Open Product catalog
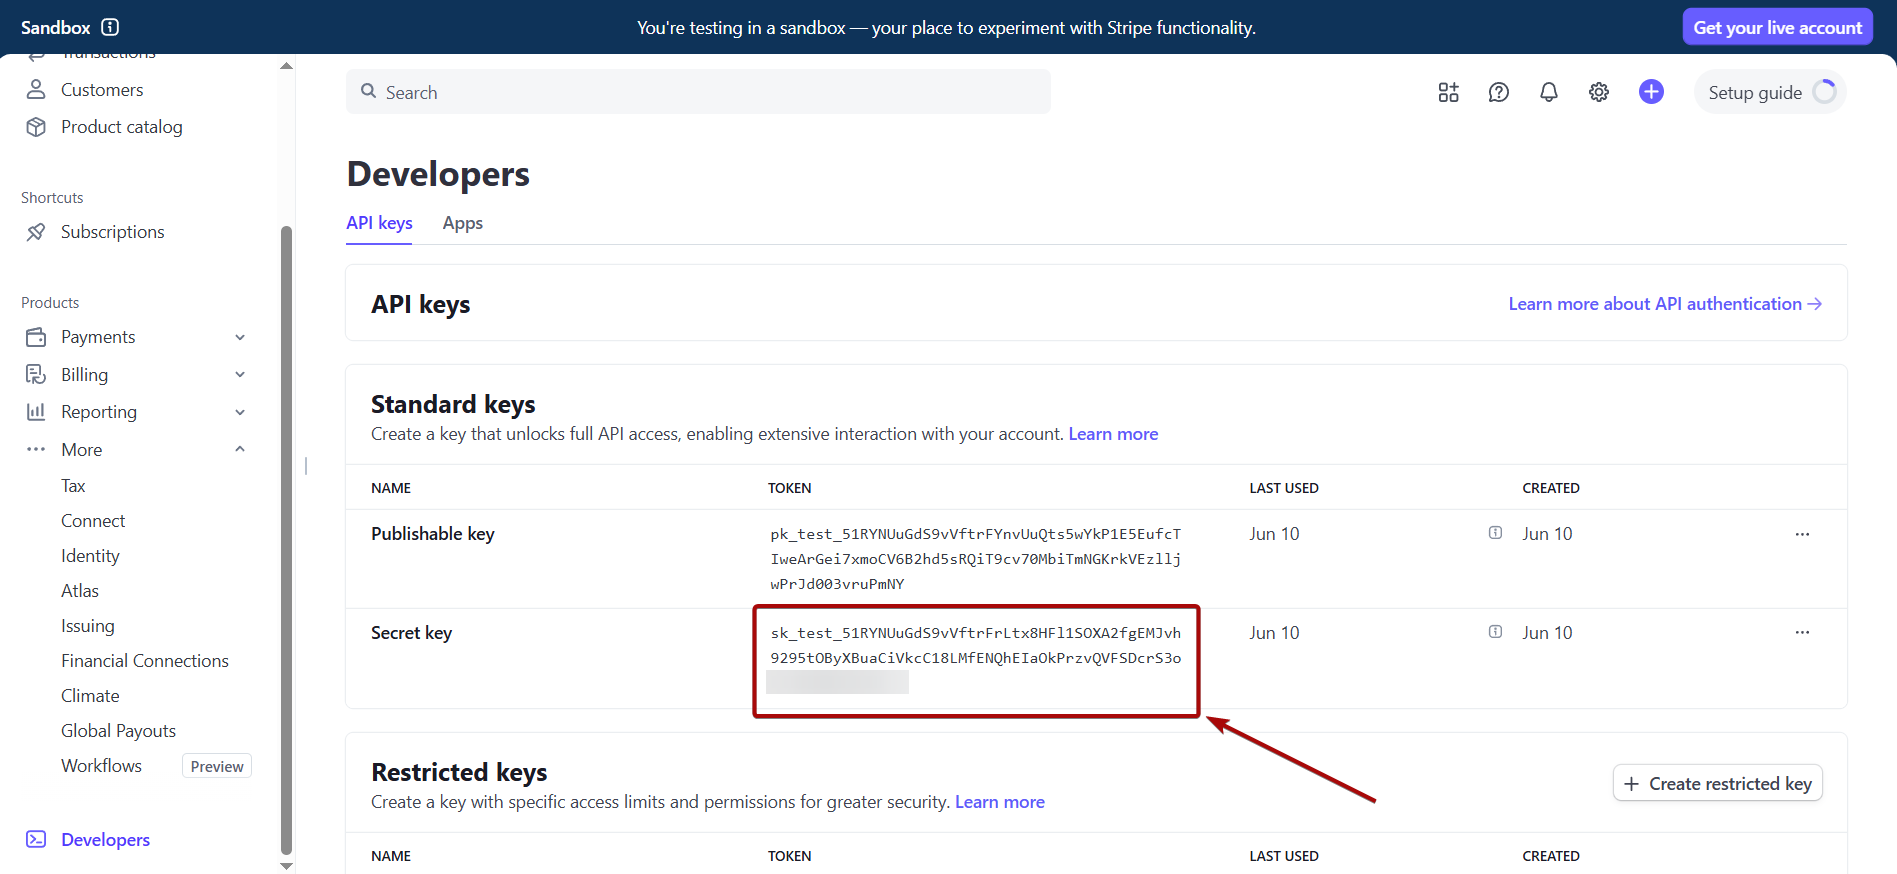Viewport: 1897px width, 874px height. [x=122, y=127]
